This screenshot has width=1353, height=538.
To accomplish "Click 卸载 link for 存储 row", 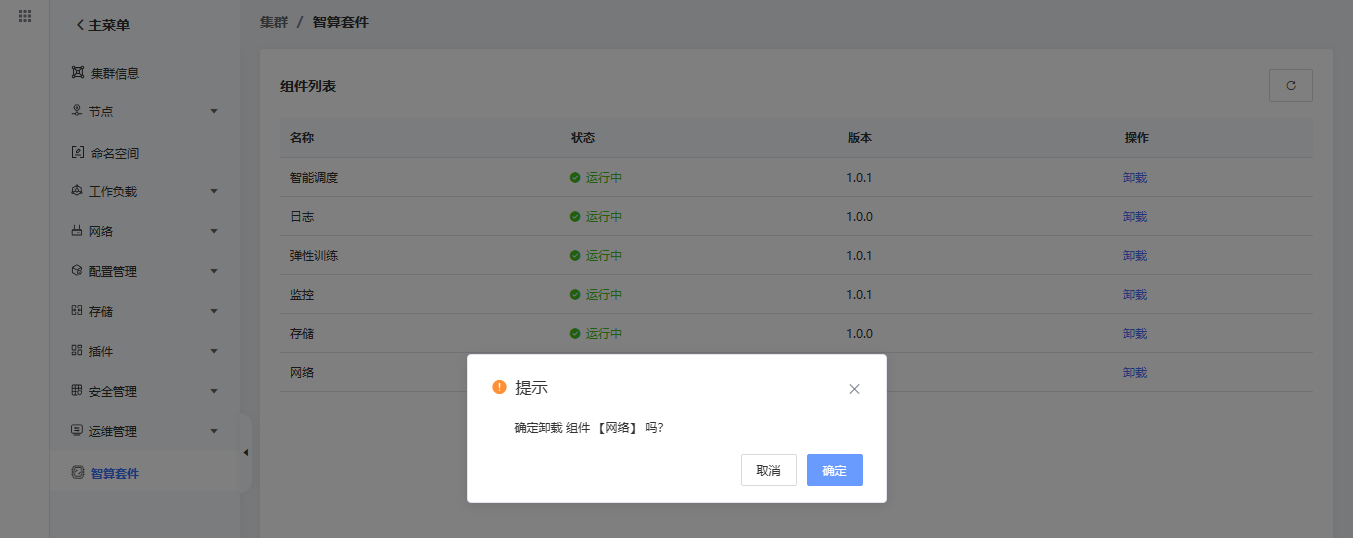I will point(1135,334).
